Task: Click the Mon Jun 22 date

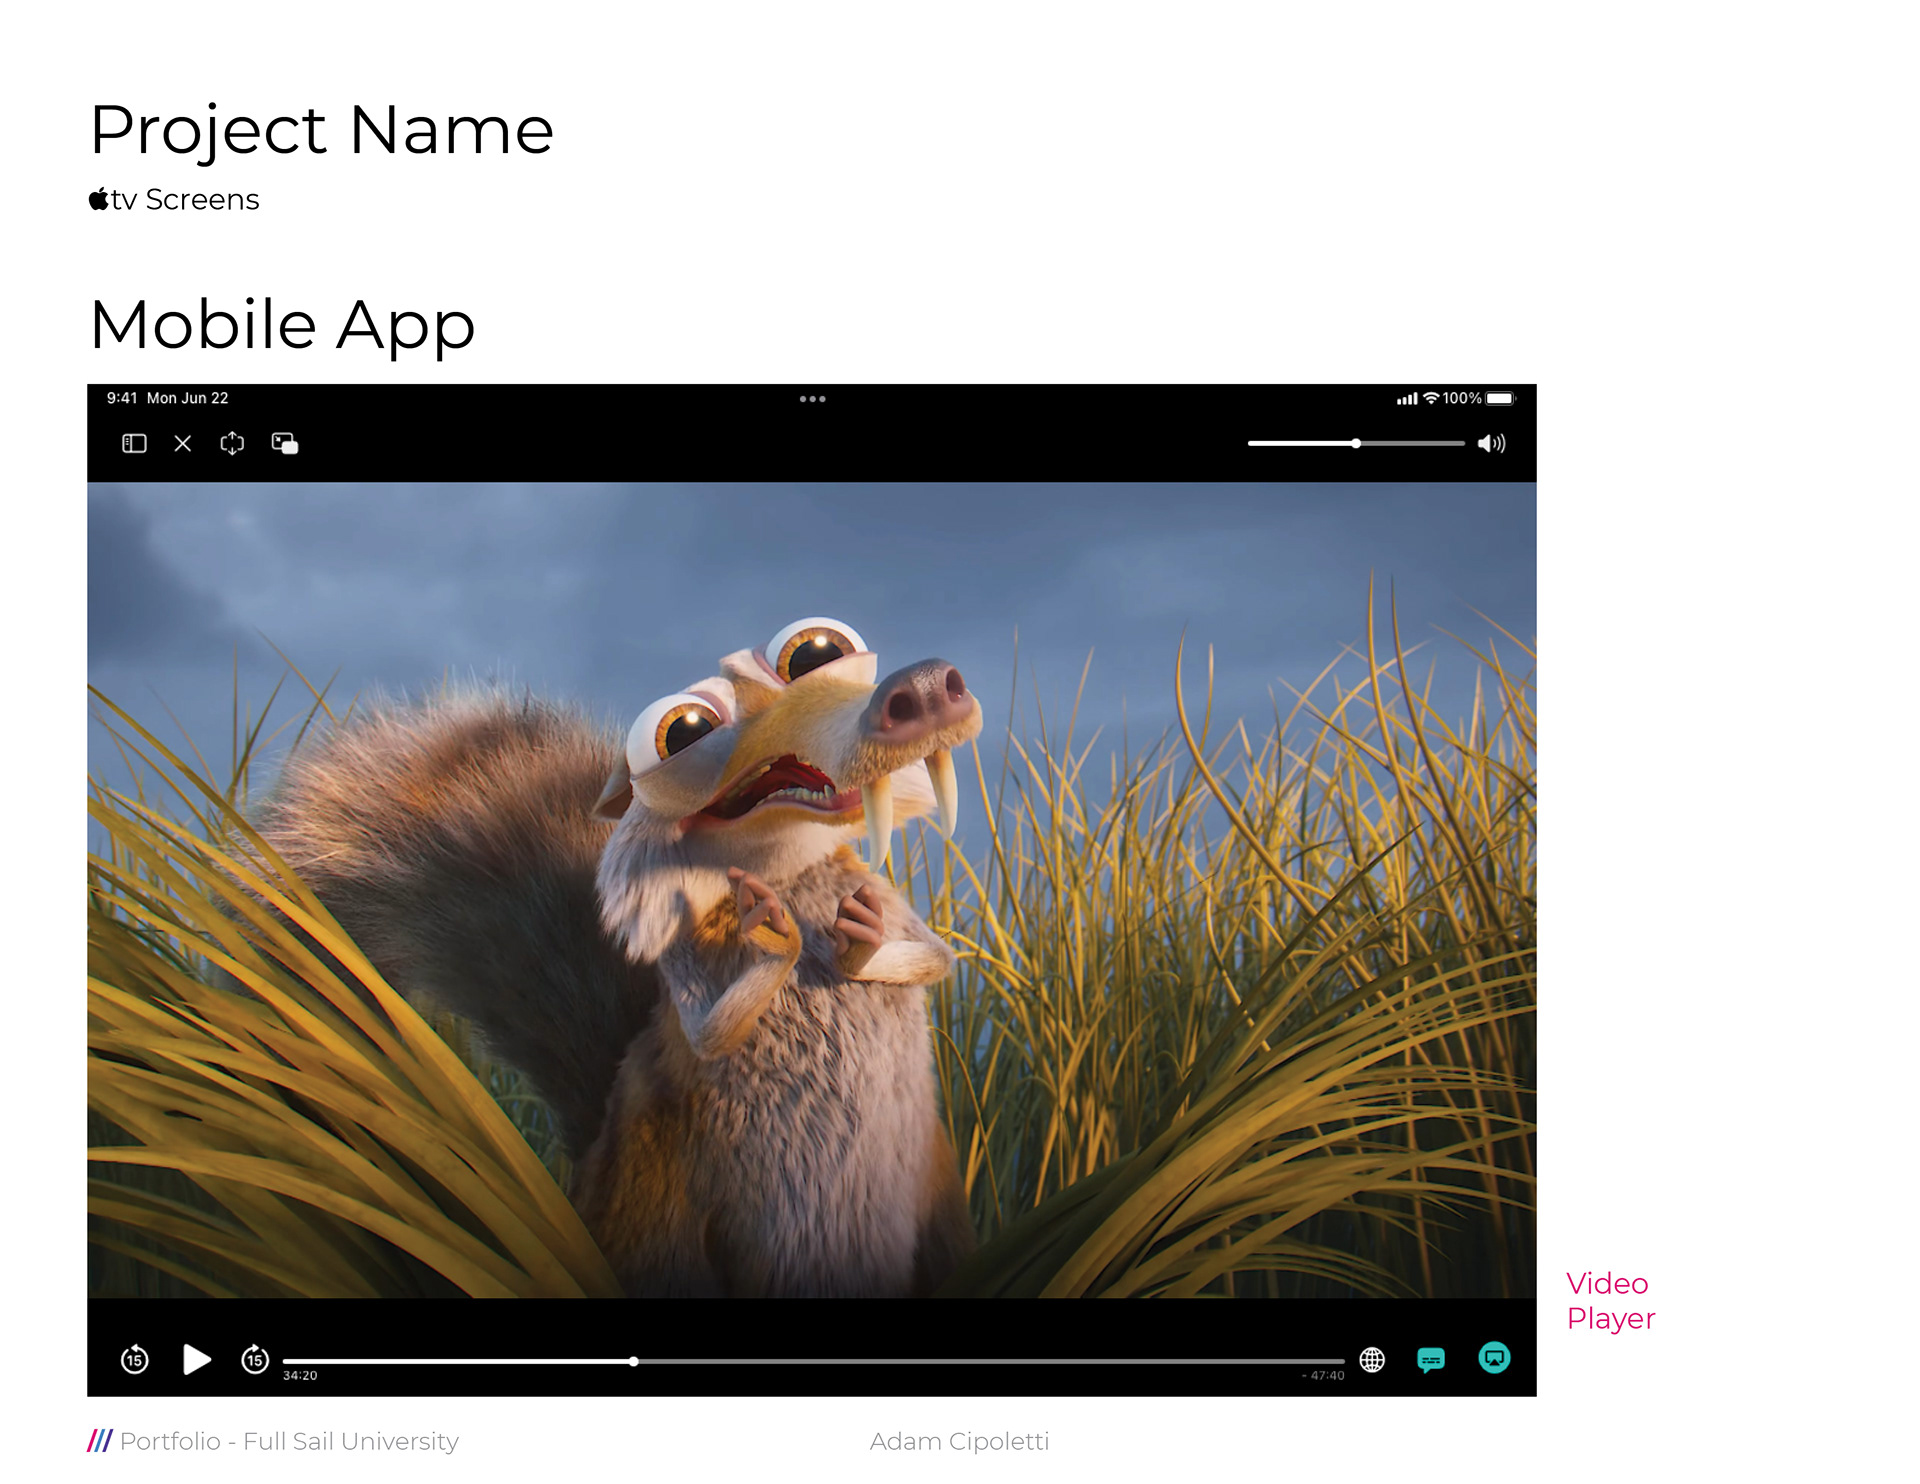Action: [x=188, y=398]
